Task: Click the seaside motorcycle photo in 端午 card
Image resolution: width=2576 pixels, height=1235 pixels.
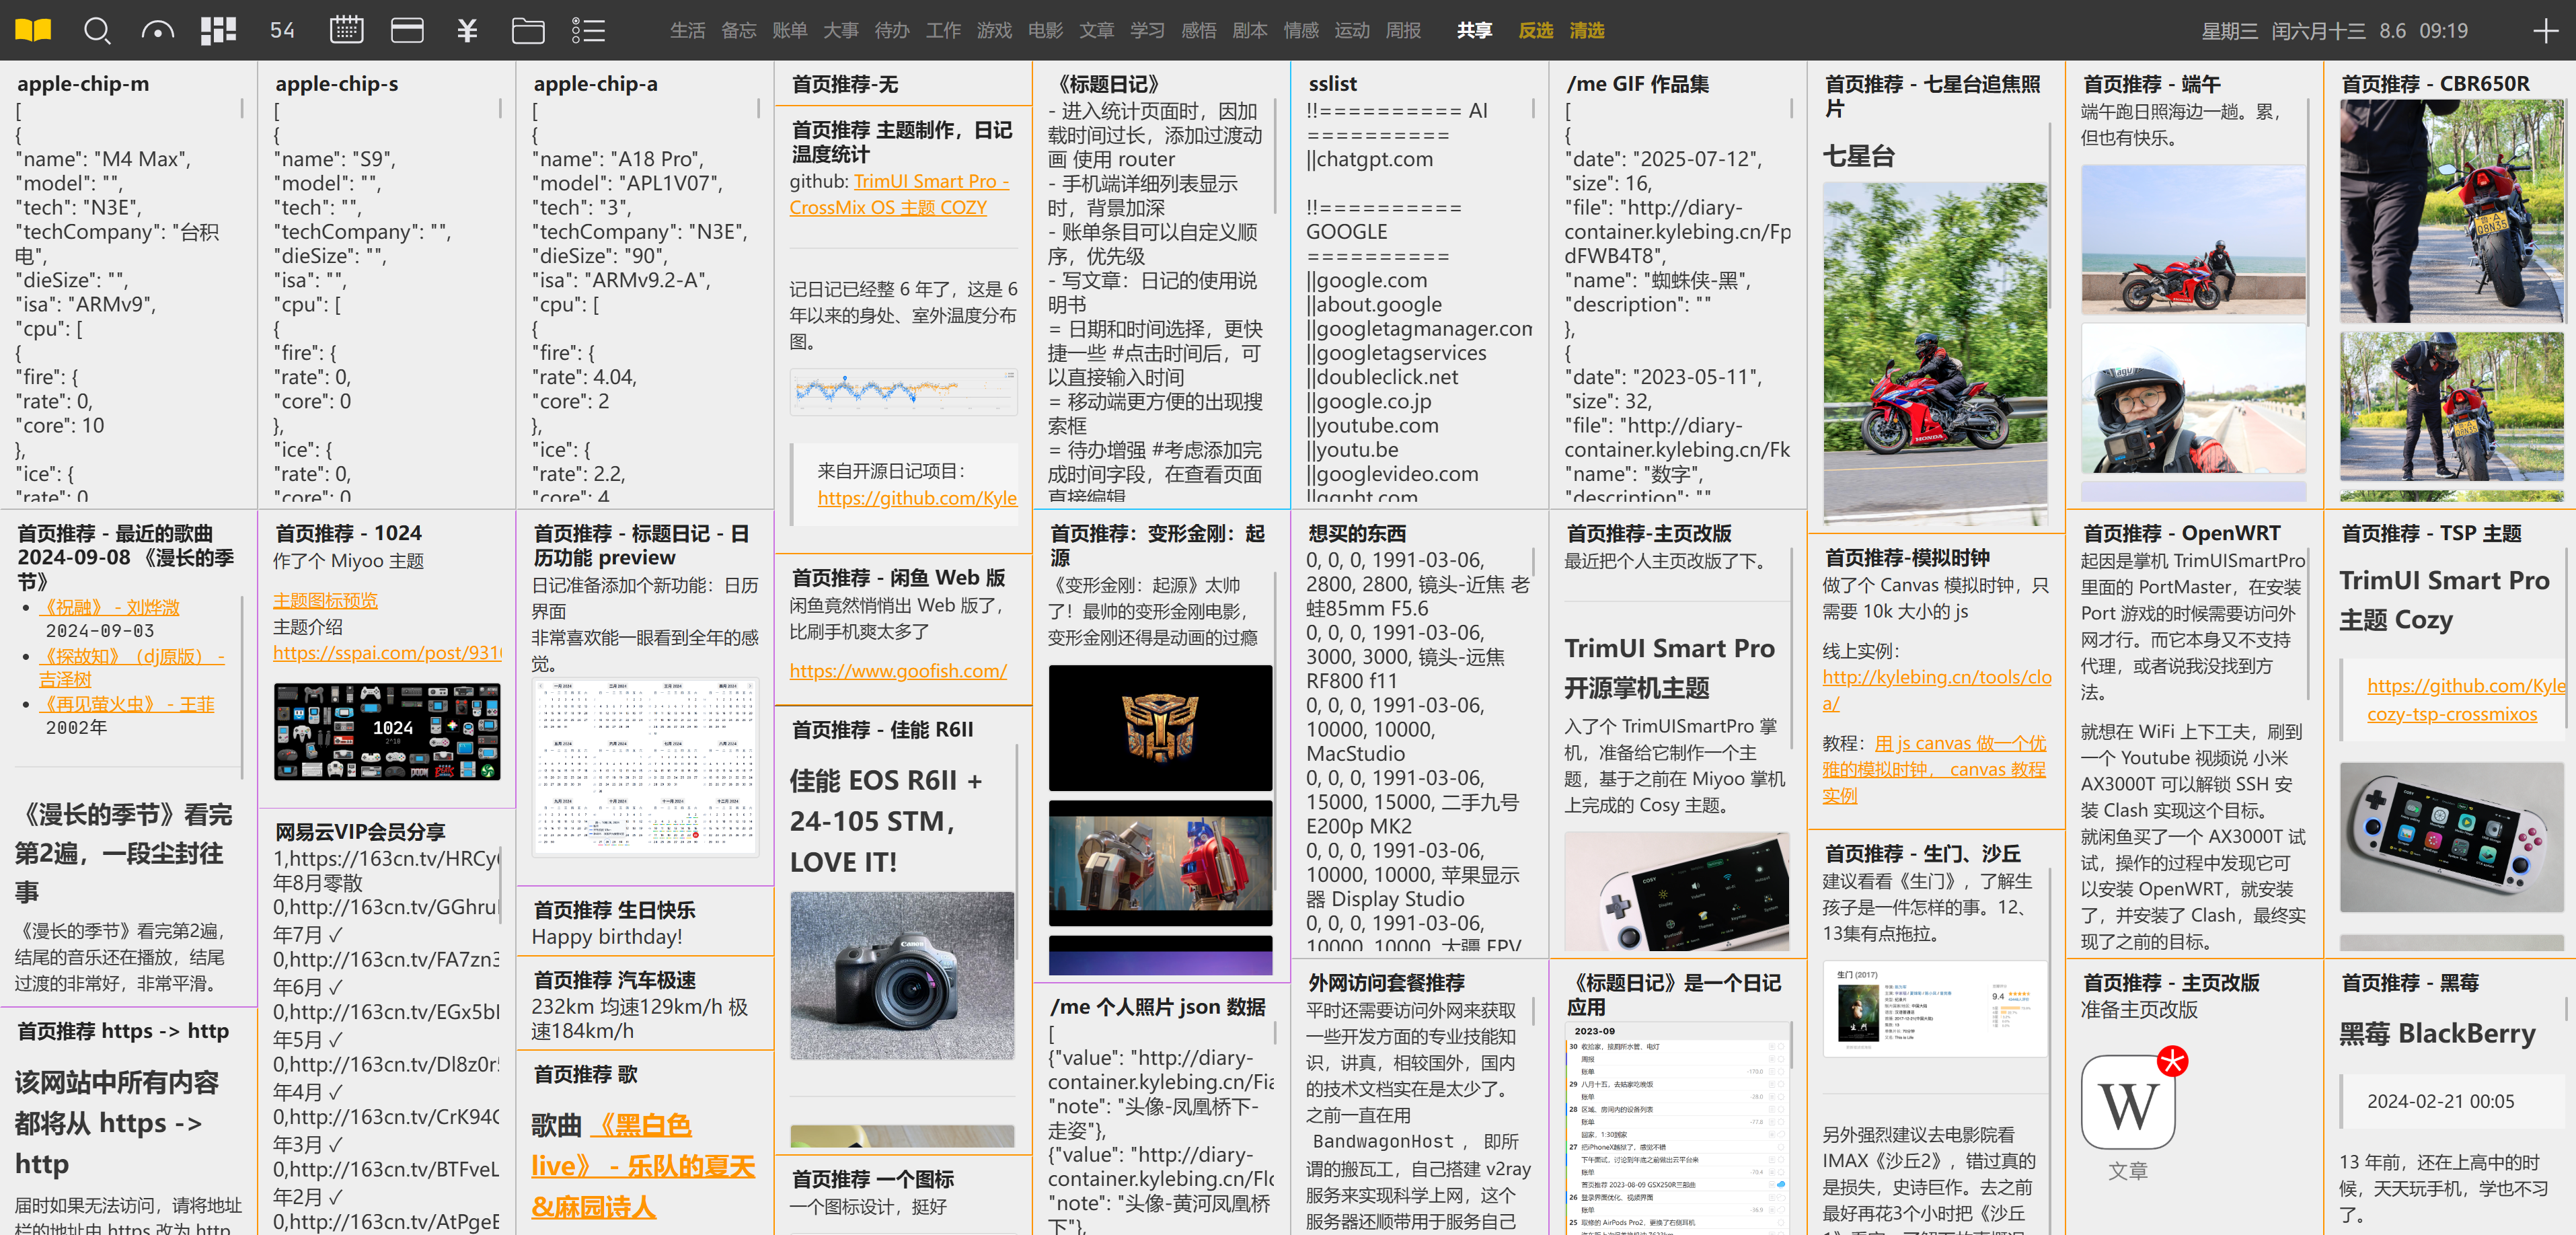Action: 2193,240
